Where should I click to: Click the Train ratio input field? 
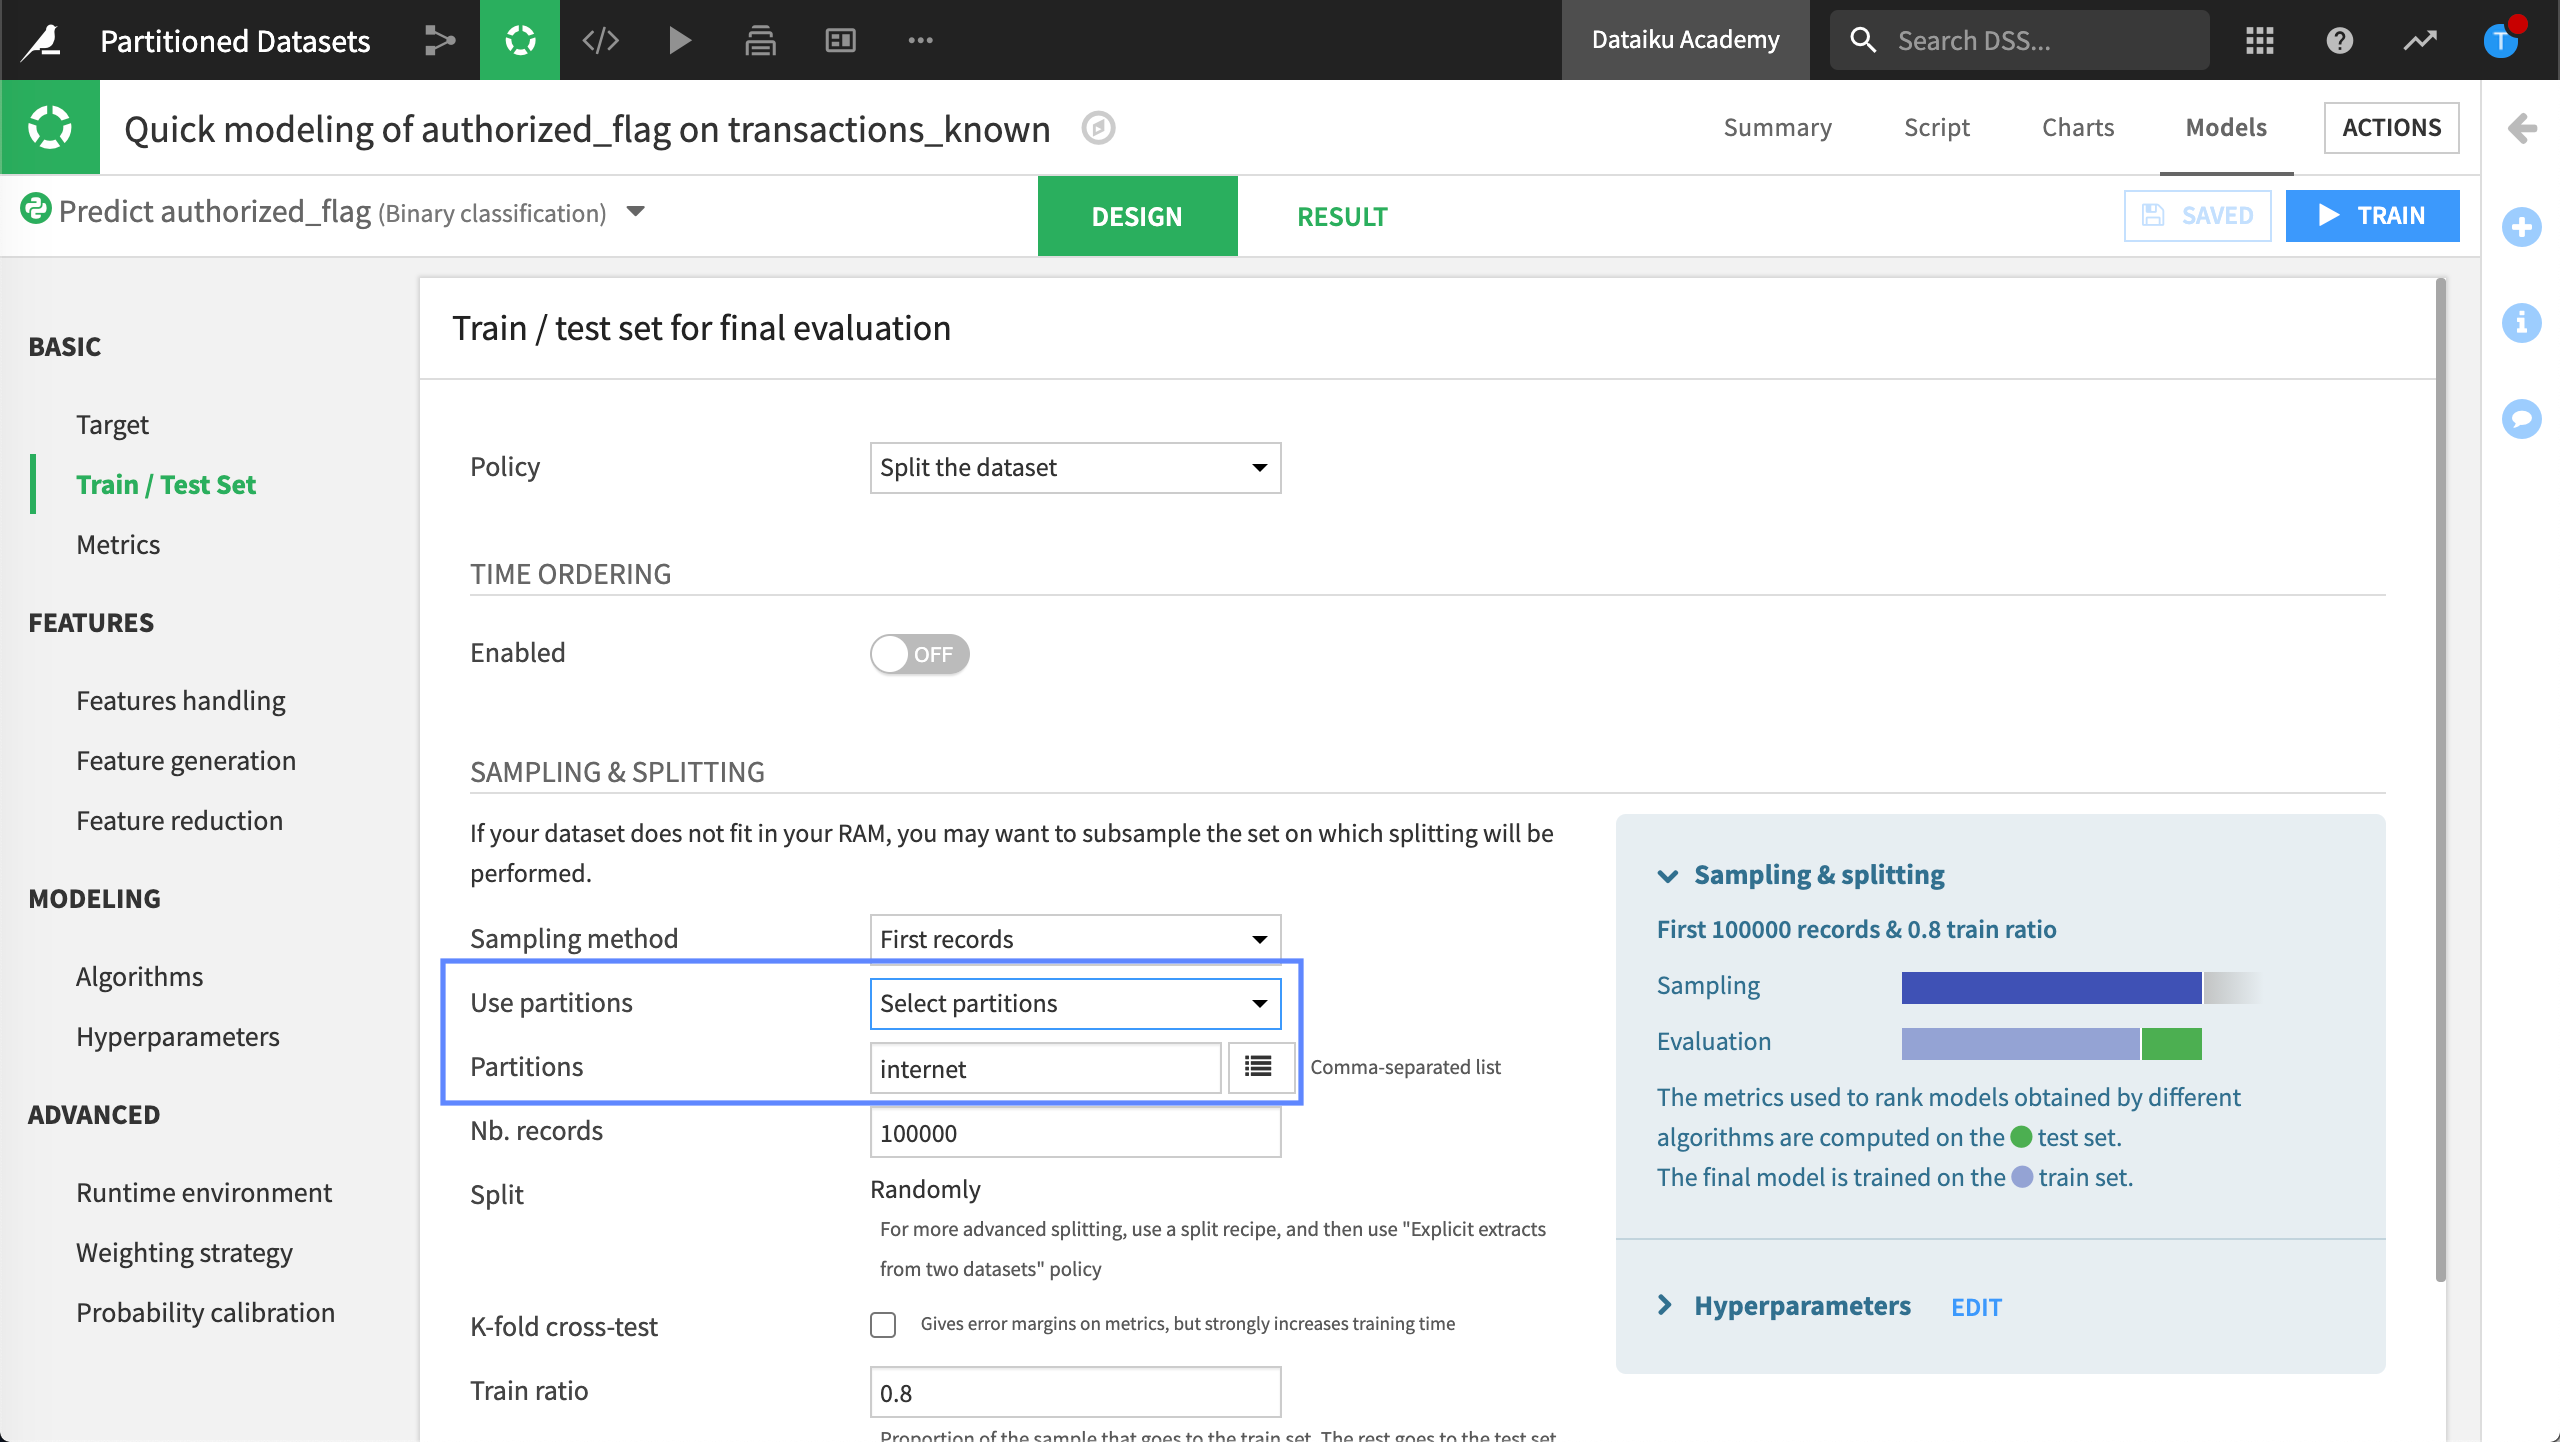coord(1075,1392)
